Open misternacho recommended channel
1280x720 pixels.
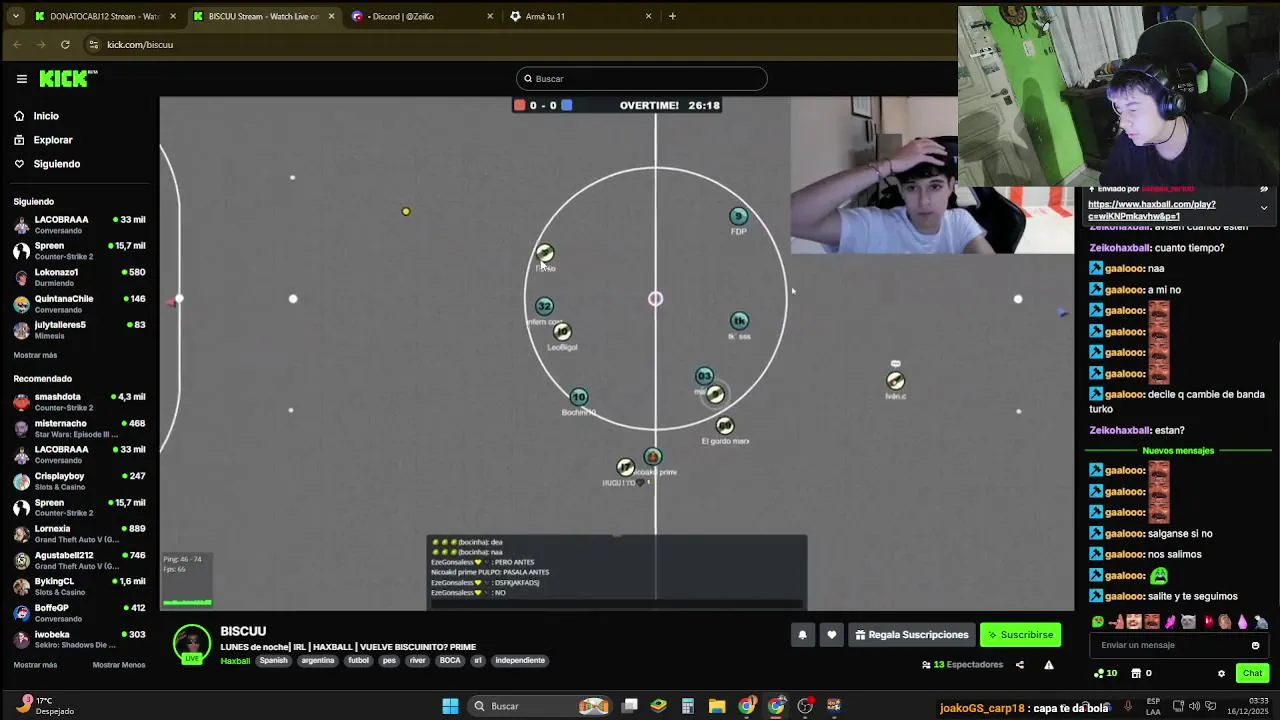(x=79, y=429)
